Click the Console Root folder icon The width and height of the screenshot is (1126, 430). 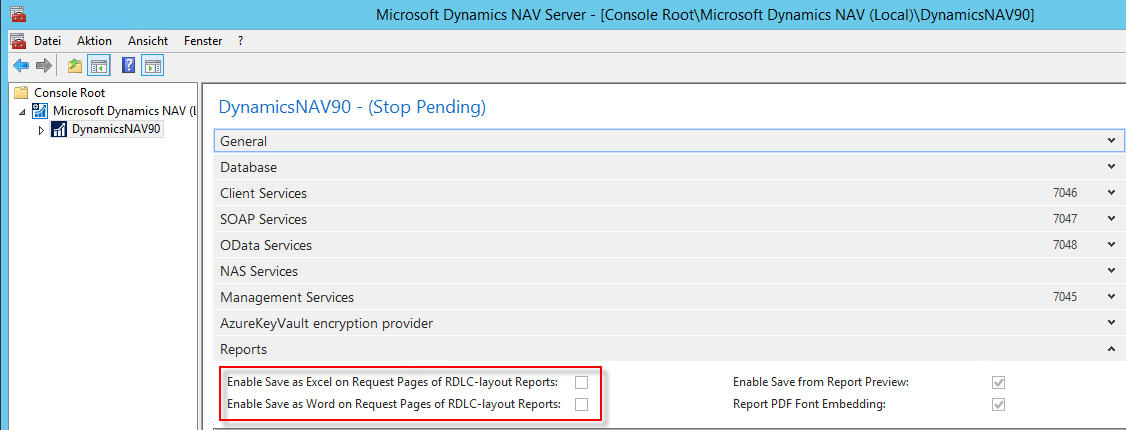coord(22,93)
